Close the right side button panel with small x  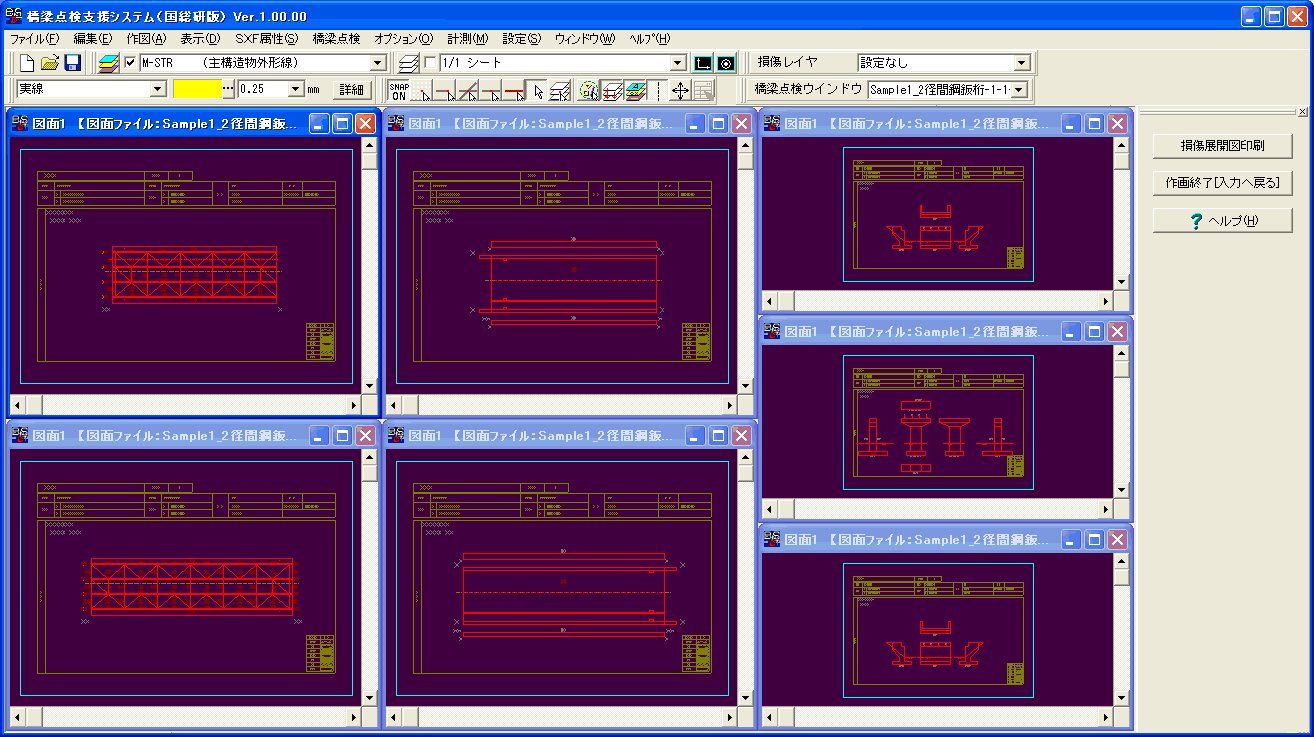[x=1302, y=111]
